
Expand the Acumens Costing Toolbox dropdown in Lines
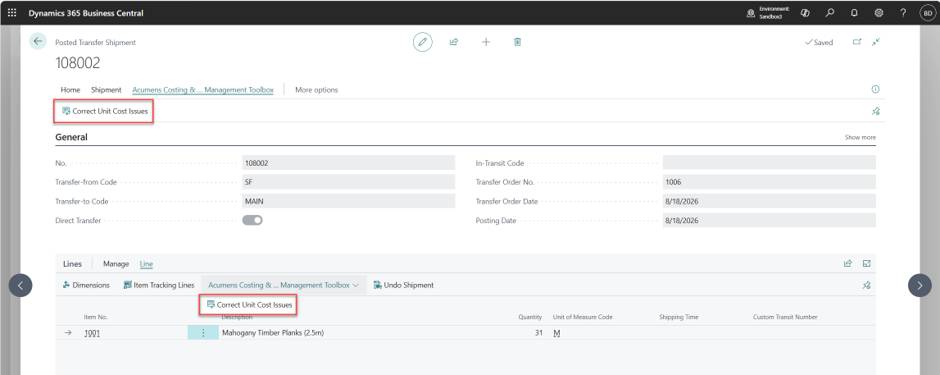coord(284,285)
